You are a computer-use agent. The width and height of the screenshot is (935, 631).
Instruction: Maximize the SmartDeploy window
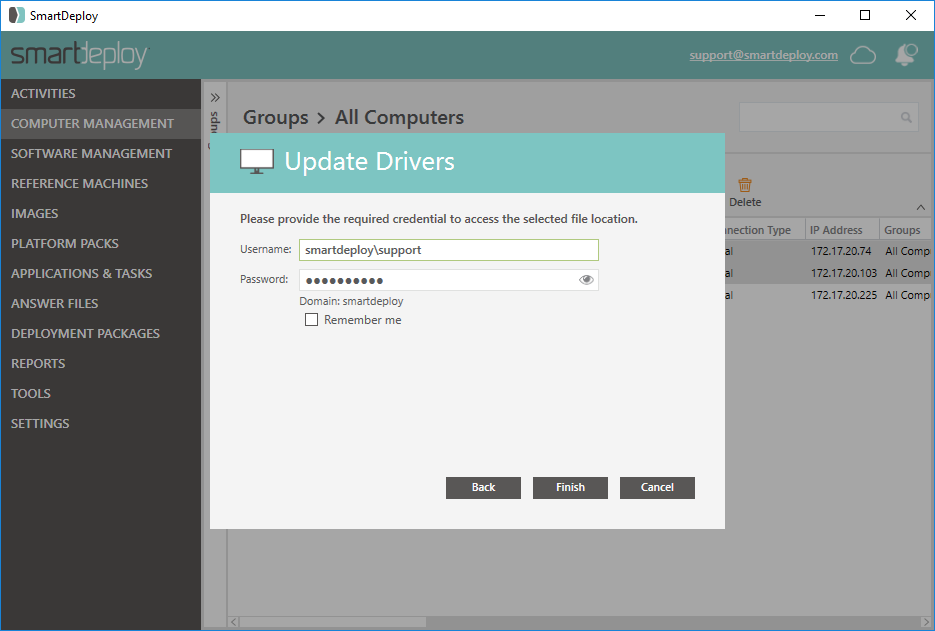[865, 16]
